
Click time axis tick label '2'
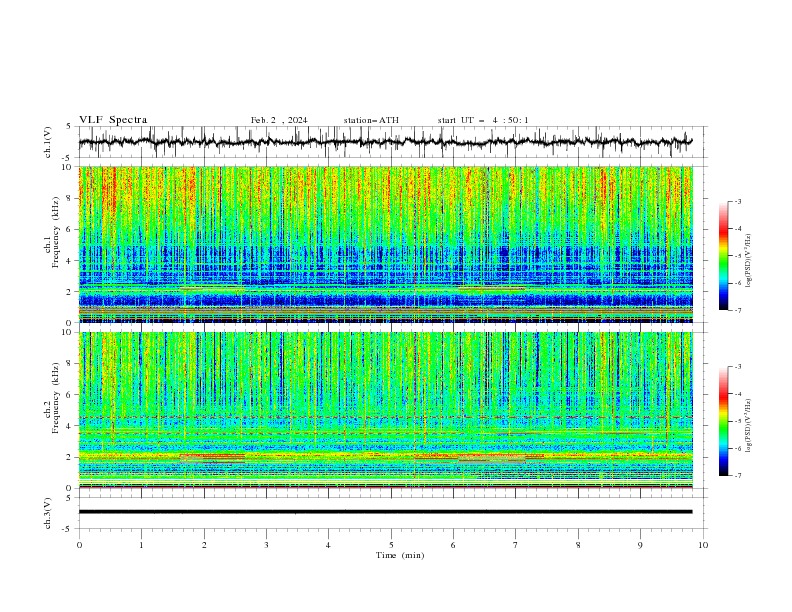tap(204, 545)
